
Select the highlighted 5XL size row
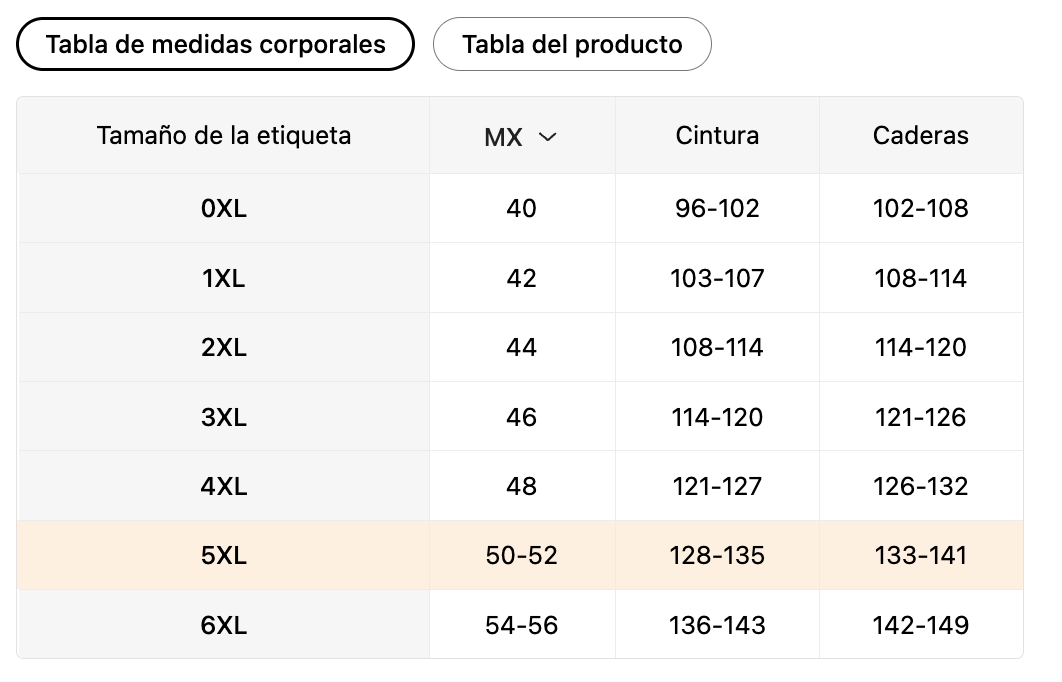[x=224, y=555]
